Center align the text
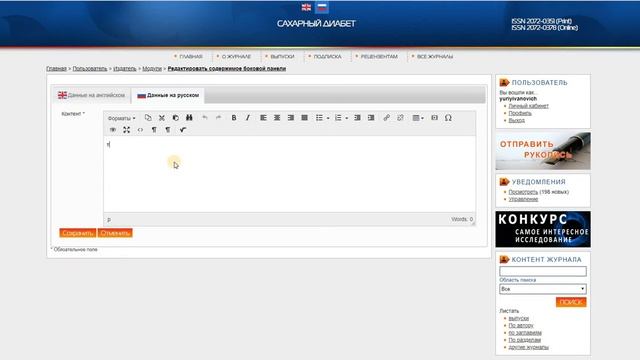Viewport: 640px width, 360px height. point(277,118)
